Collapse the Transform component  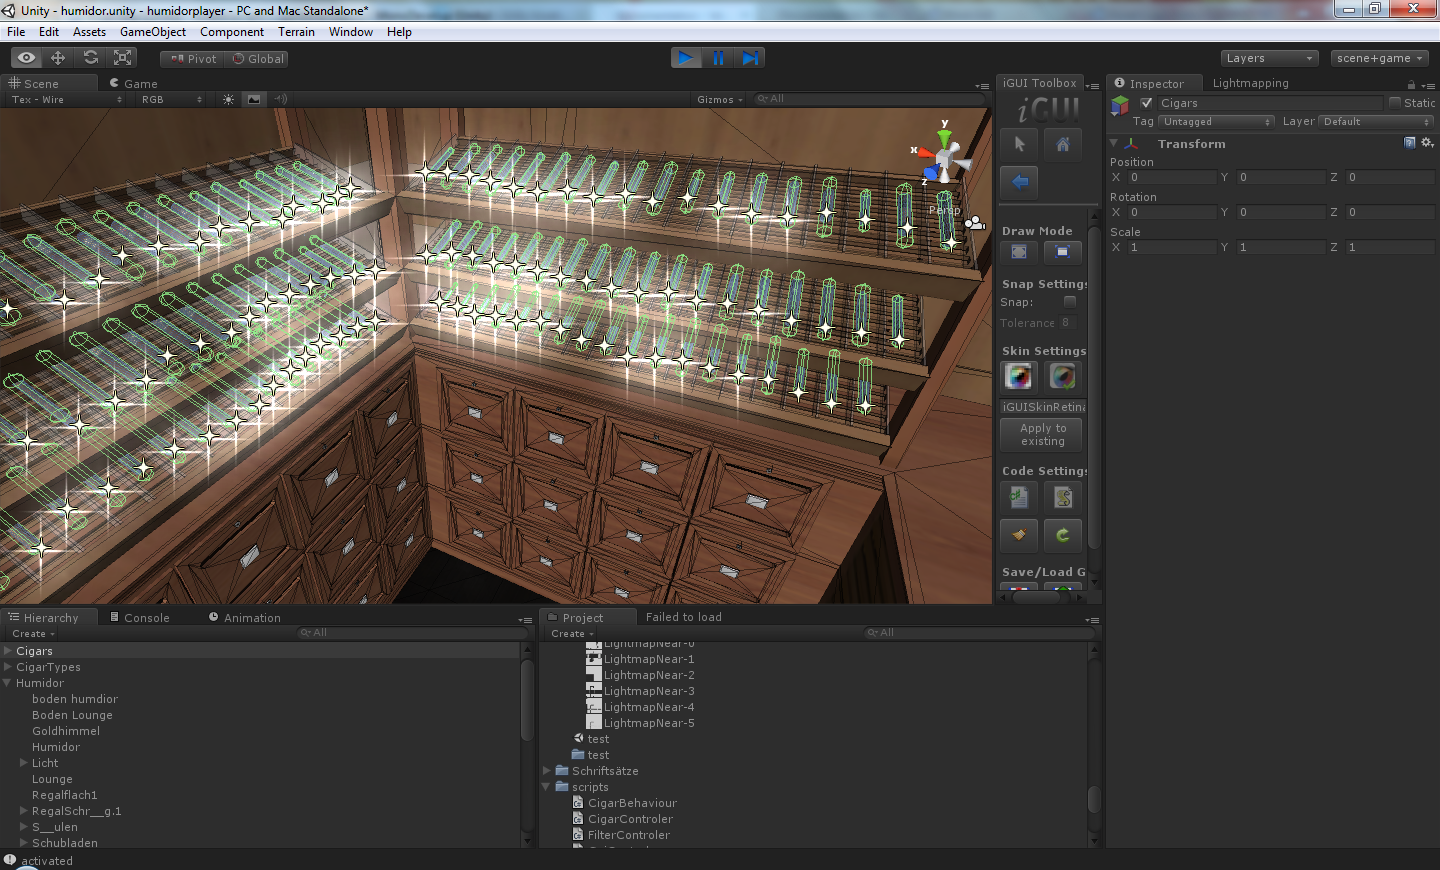coord(1113,143)
